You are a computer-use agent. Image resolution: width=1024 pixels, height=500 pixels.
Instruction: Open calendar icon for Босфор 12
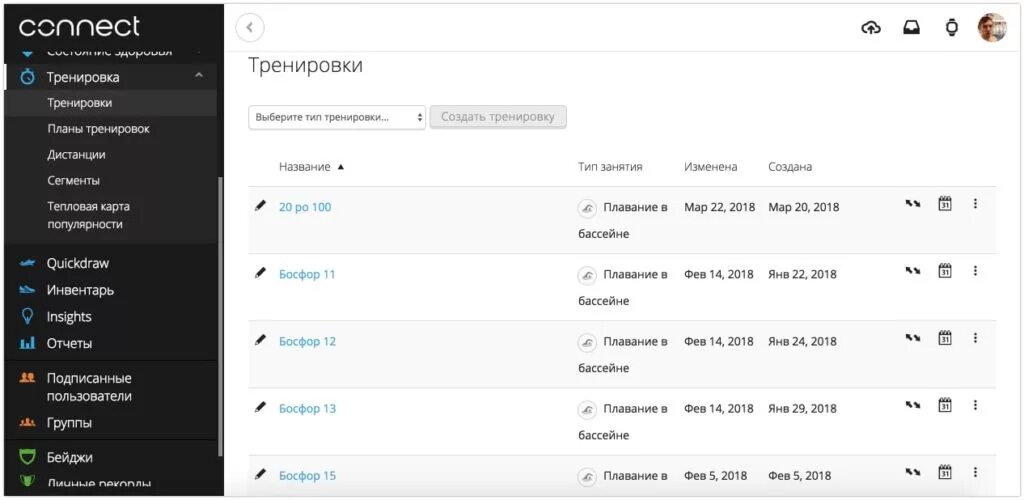pos(944,338)
